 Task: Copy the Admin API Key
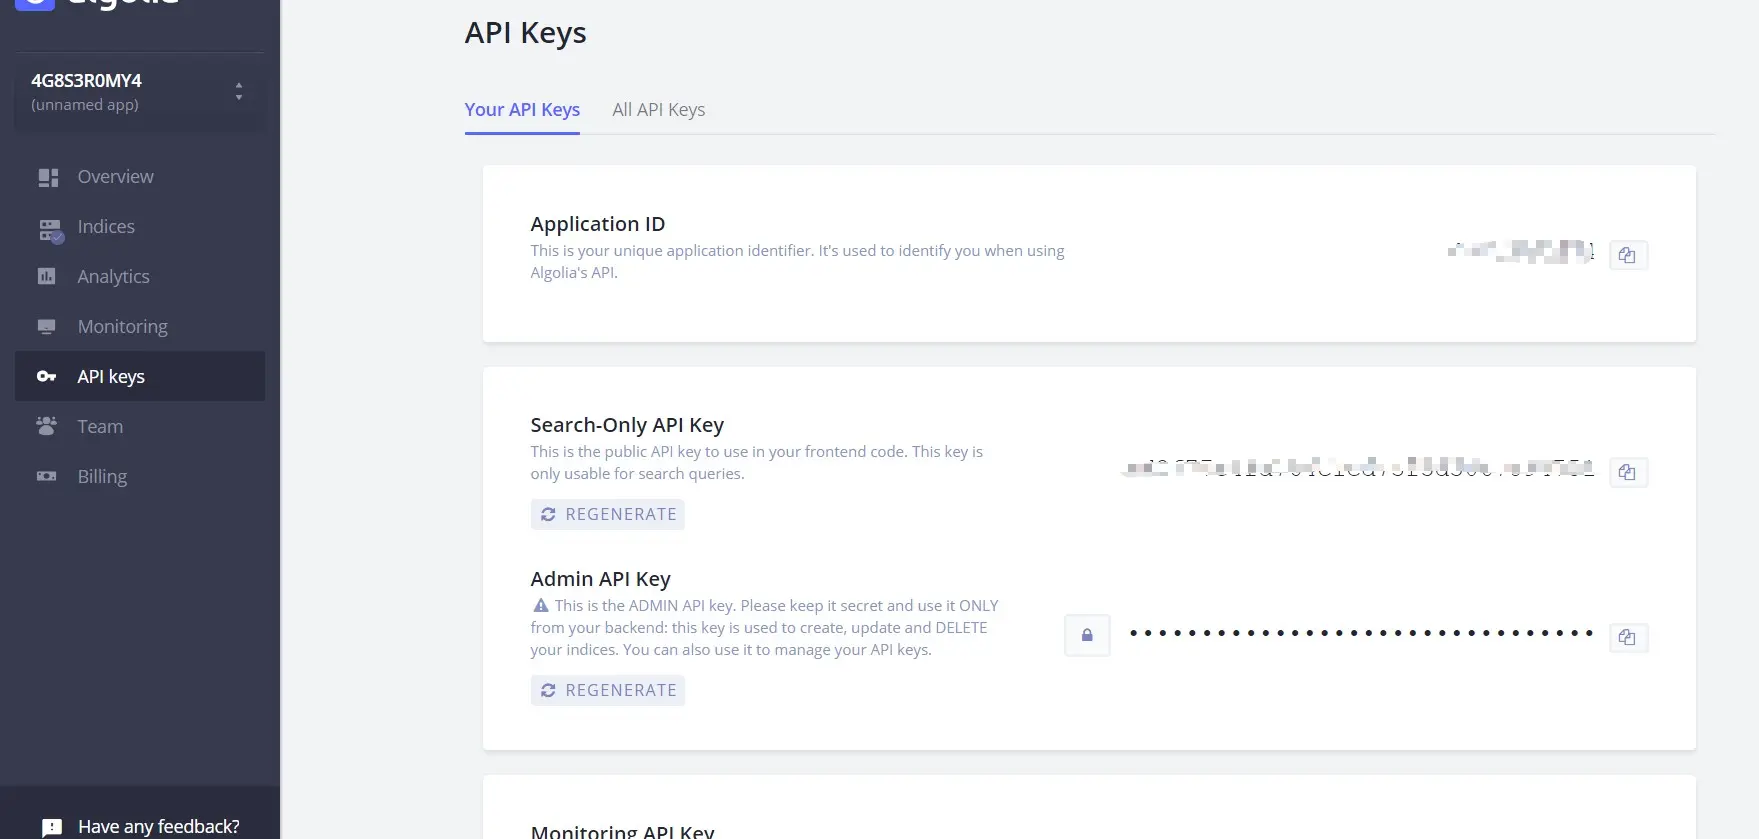tap(1628, 637)
